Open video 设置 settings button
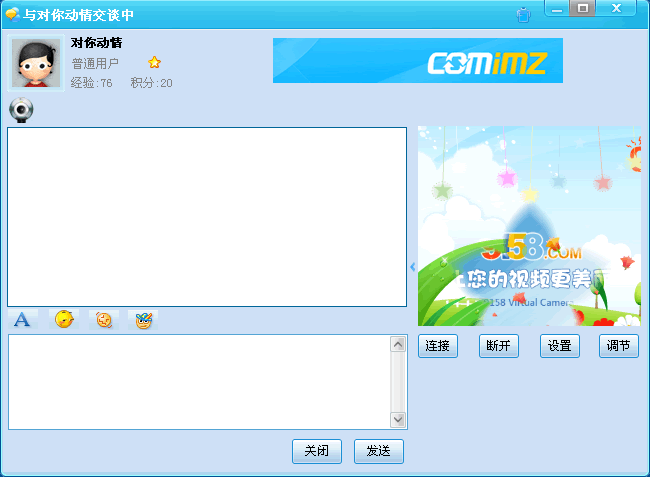Screen dimensions: 650x478 click(x=560, y=346)
